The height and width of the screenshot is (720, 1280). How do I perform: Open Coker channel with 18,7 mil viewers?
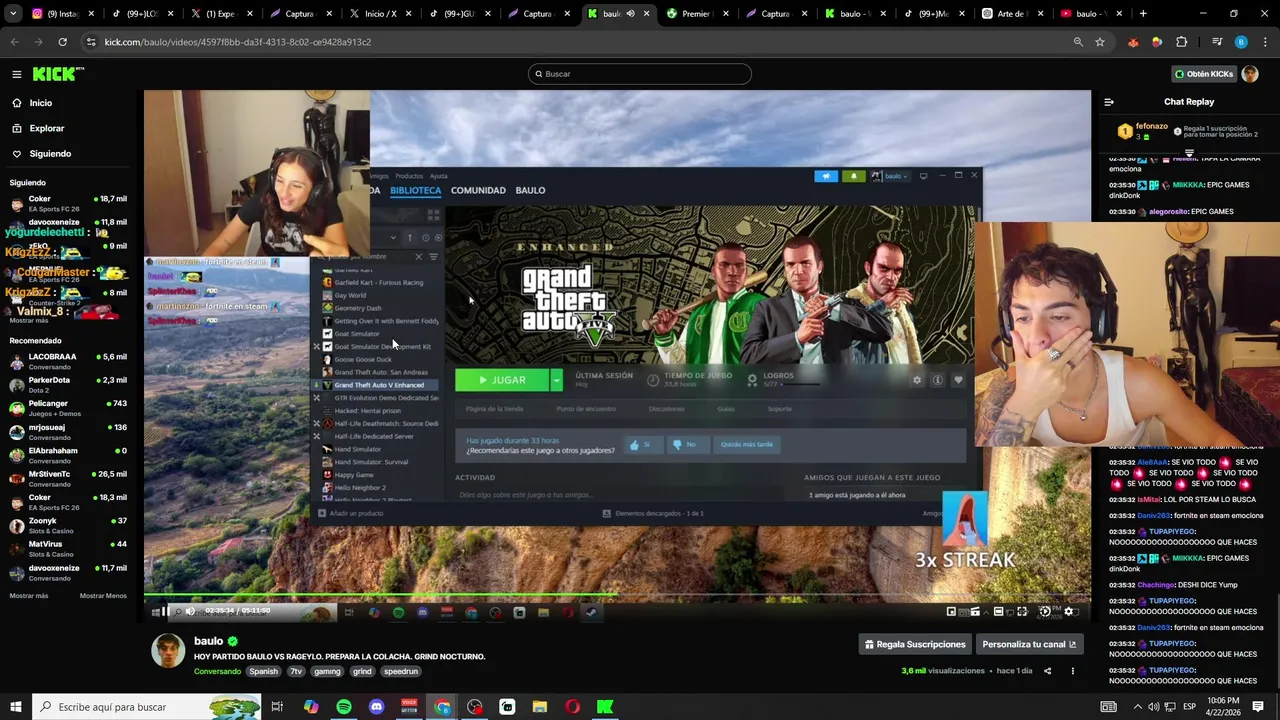pos(68,203)
